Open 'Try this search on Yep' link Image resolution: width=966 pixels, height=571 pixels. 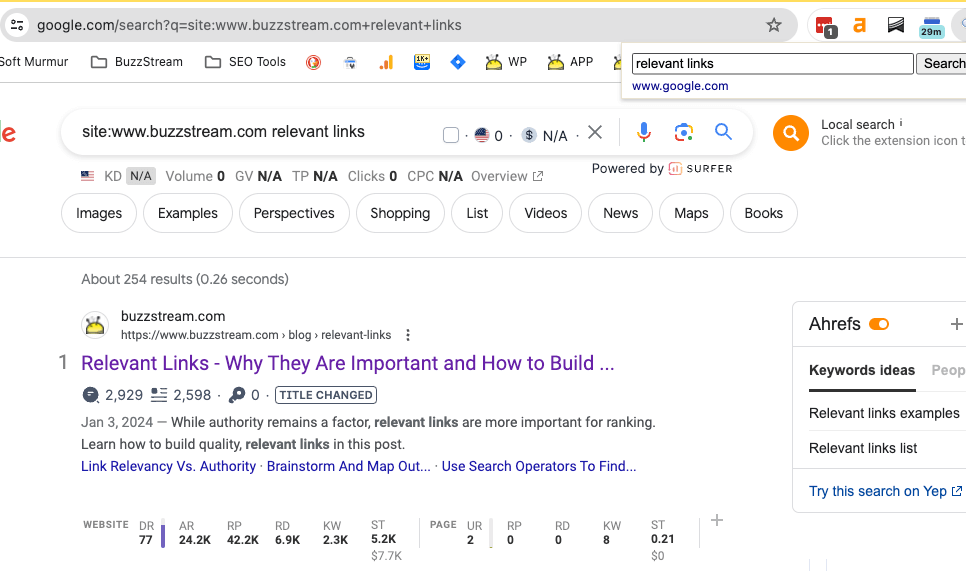[885, 492]
